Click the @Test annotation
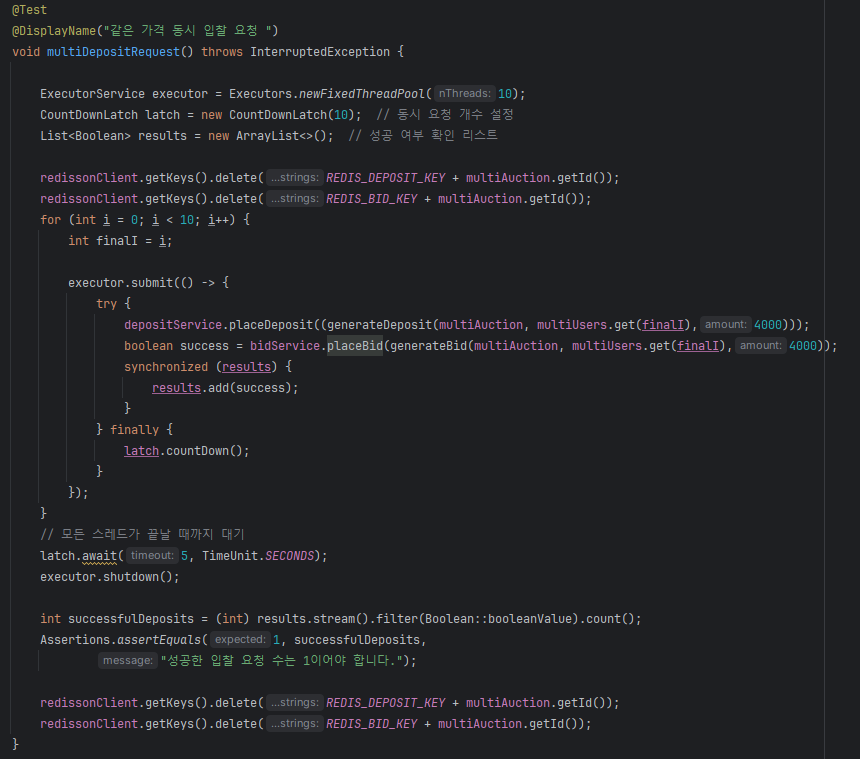 [30, 10]
